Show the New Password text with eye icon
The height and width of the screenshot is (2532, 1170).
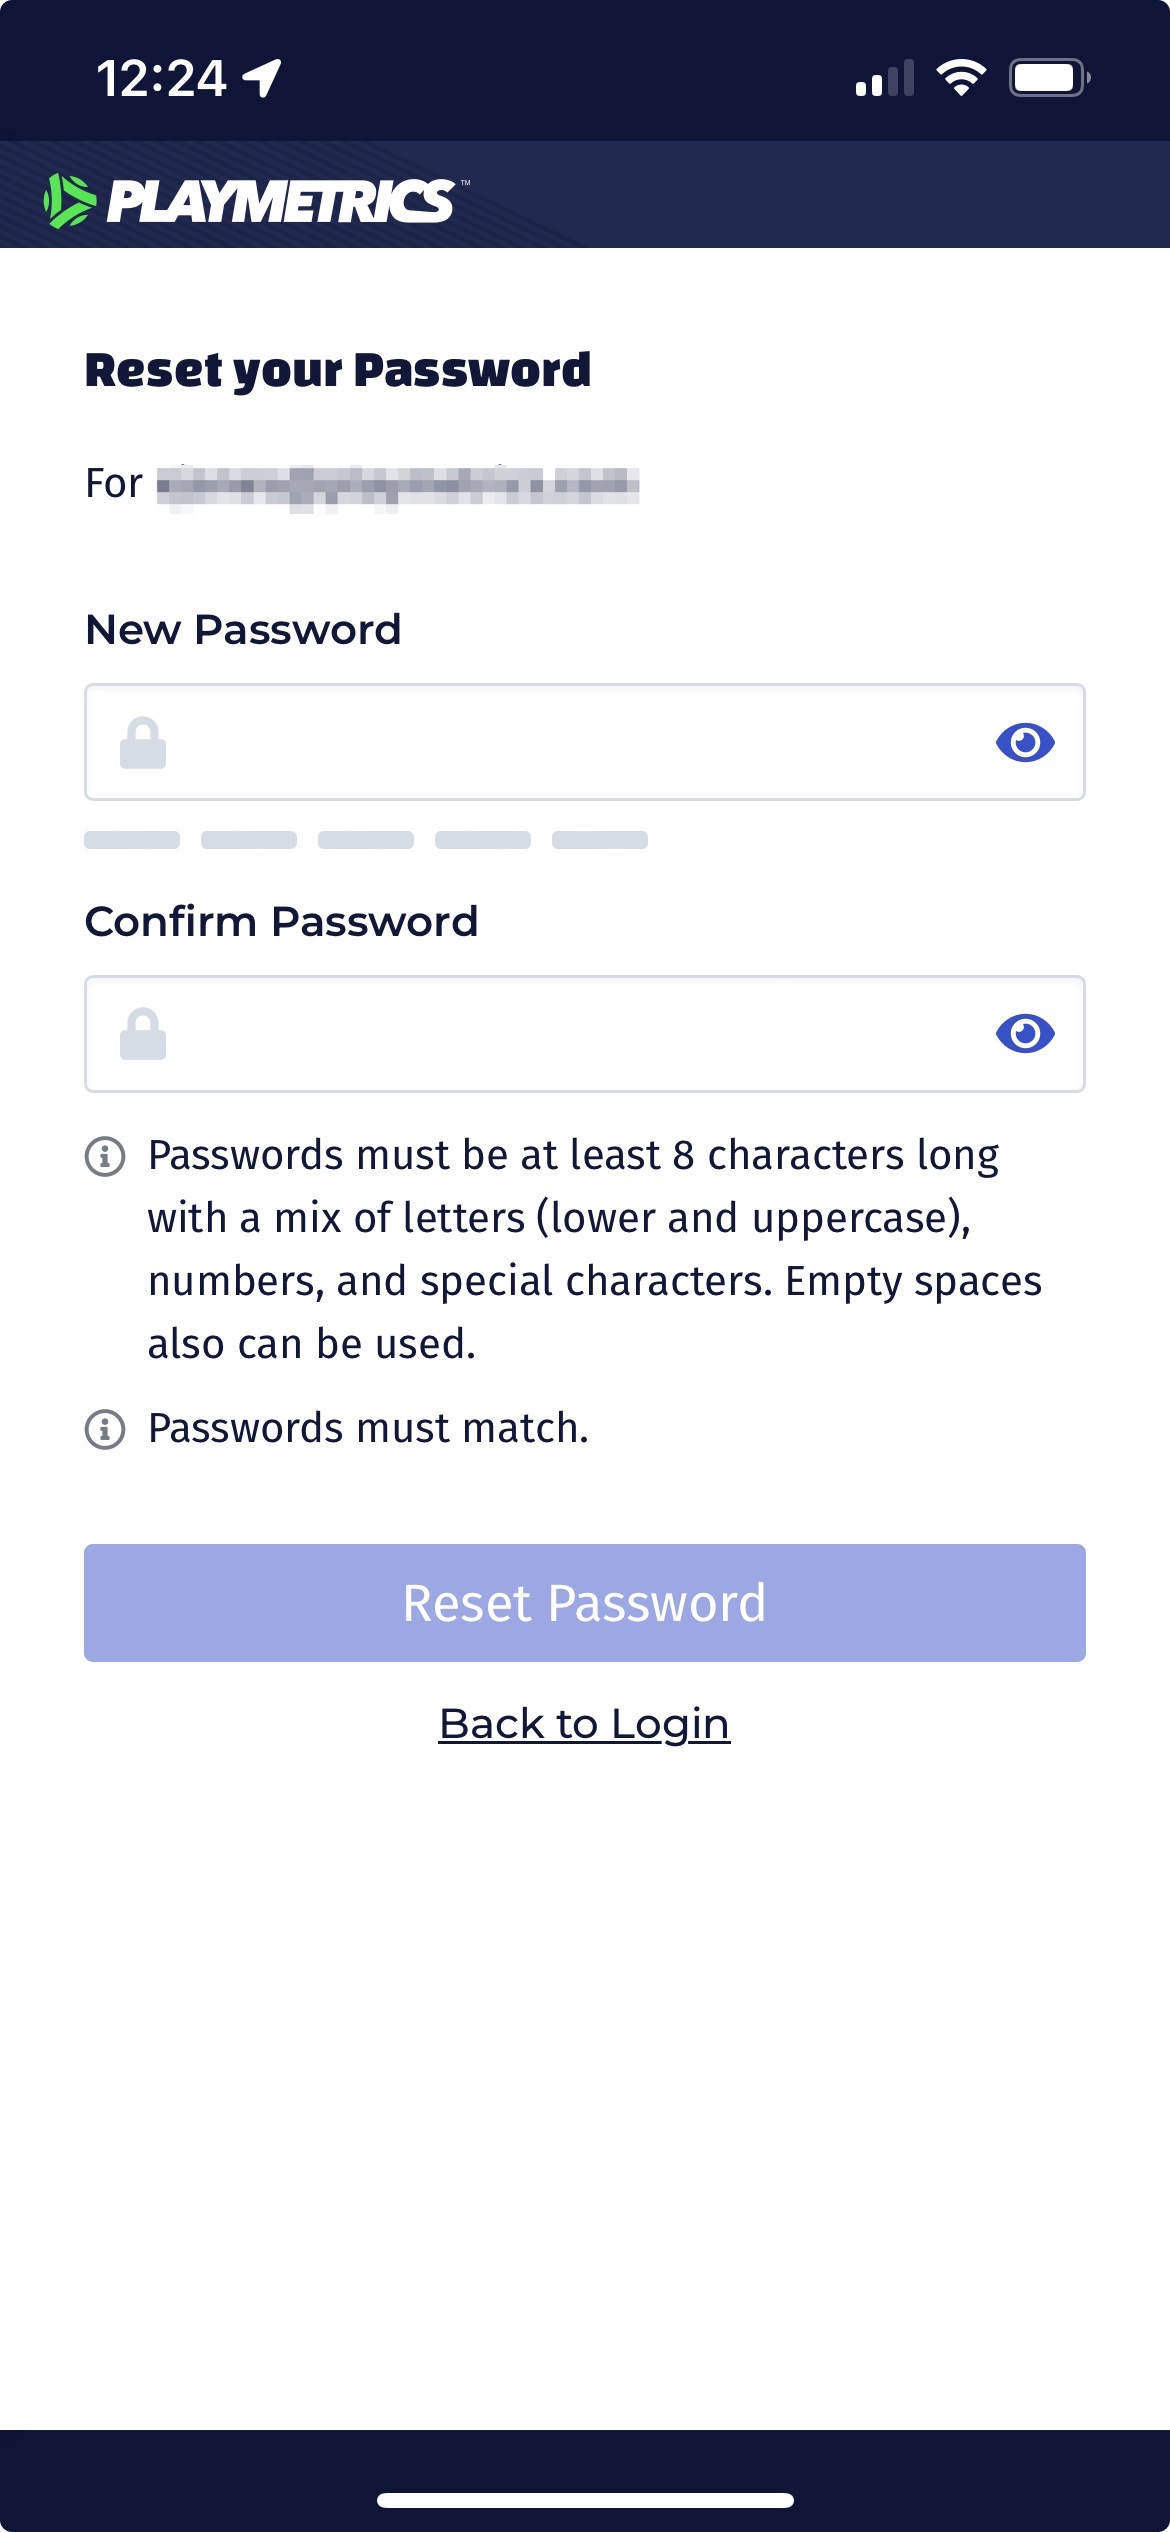click(x=1025, y=743)
